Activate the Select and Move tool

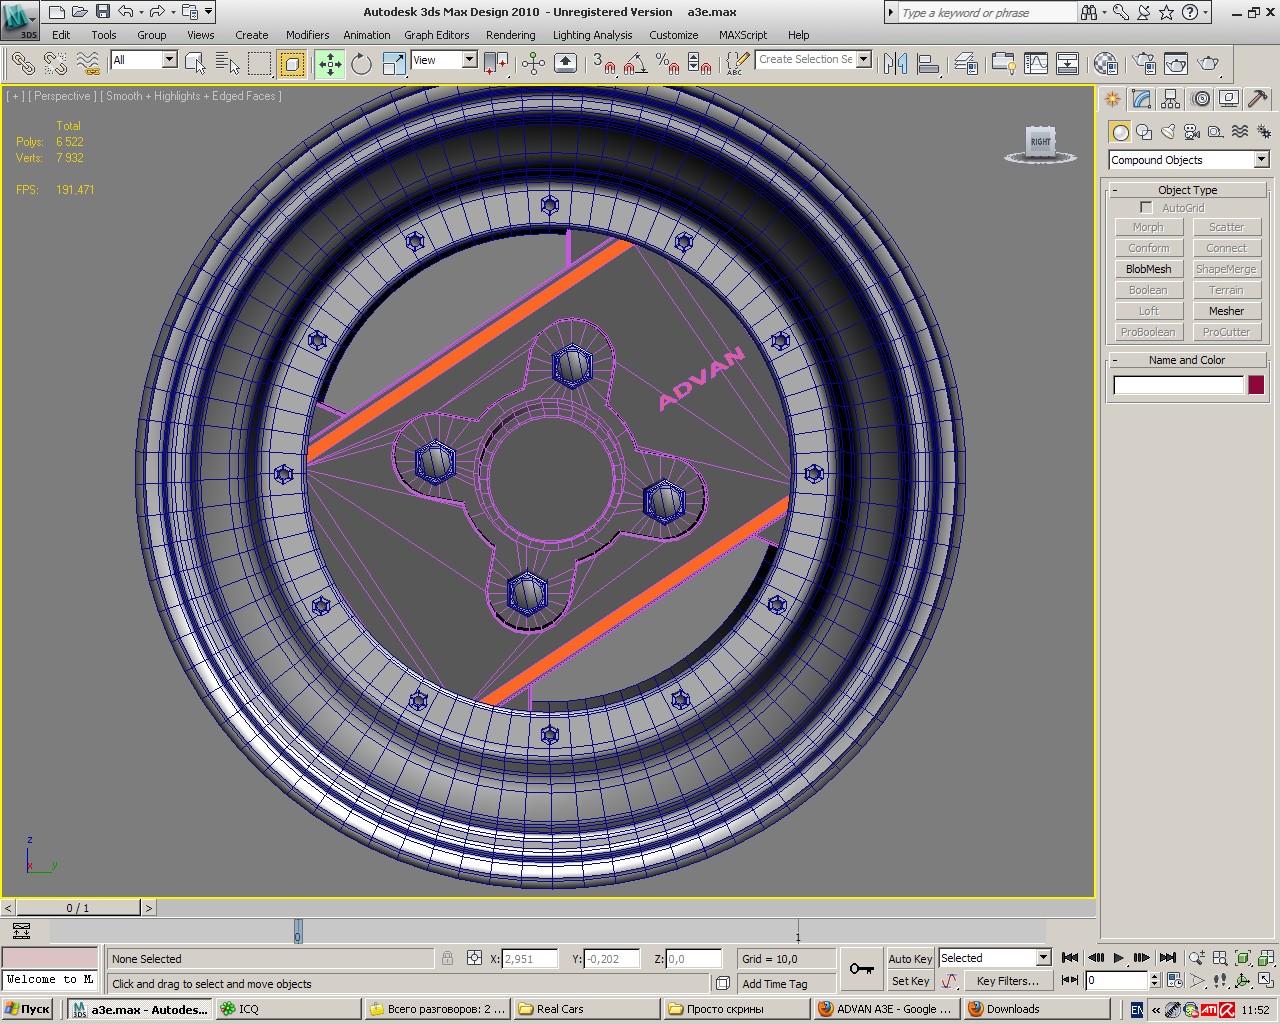(x=329, y=64)
